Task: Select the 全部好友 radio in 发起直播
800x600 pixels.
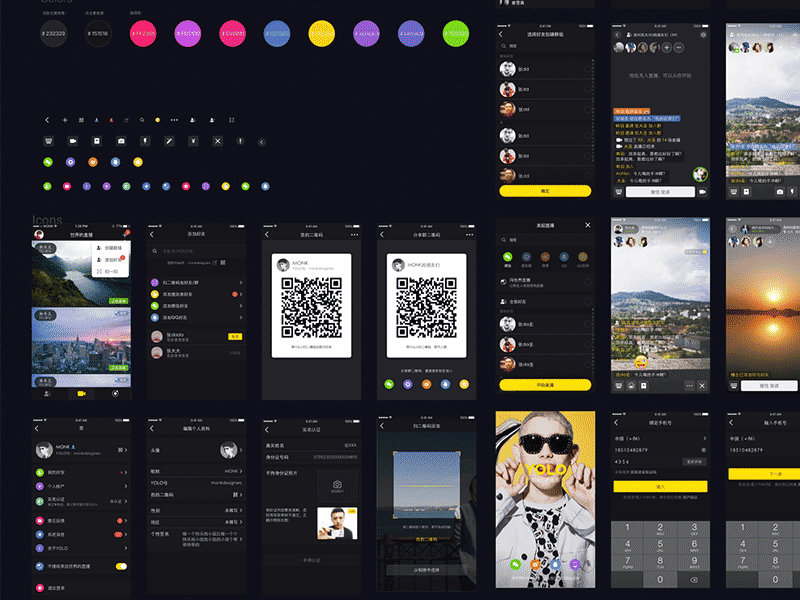Action: (x=587, y=302)
